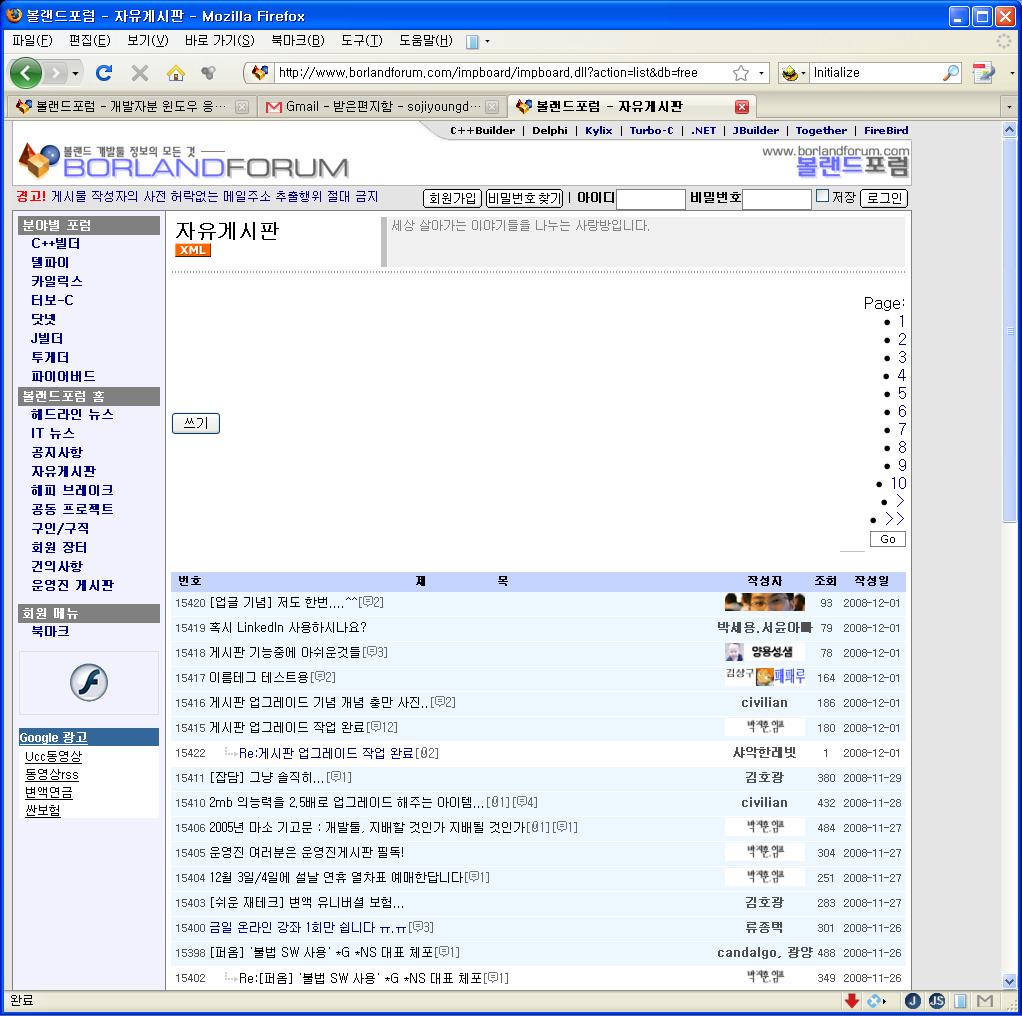Open the search engine selector dropdown
This screenshot has width=1022, height=1016.
[795, 73]
